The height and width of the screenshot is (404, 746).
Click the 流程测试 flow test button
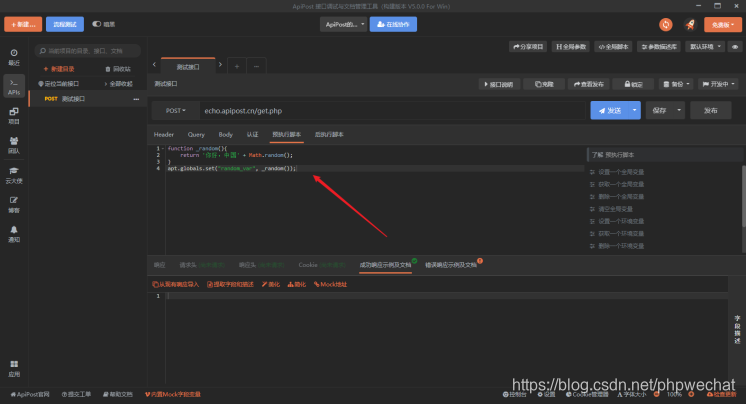(65, 24)
